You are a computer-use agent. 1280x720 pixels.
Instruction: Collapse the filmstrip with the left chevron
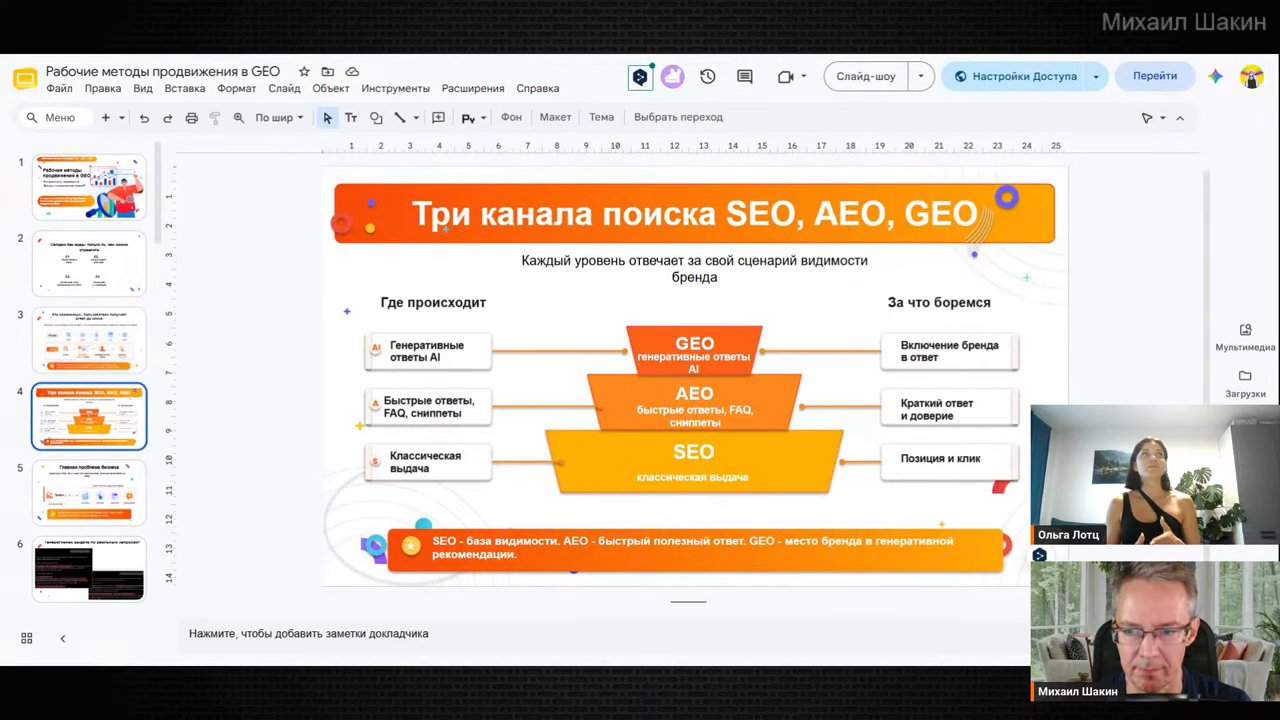[63, 638]
